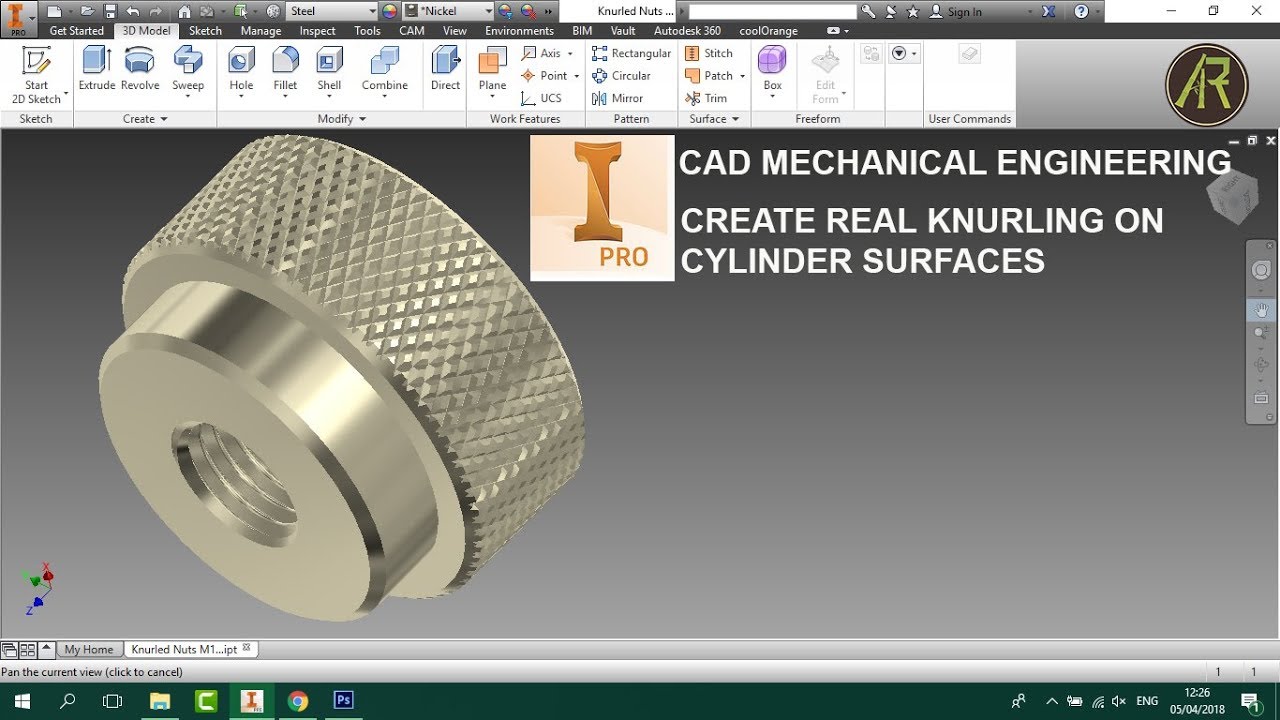Select the Fillet tool

click(x=285, y=70)
